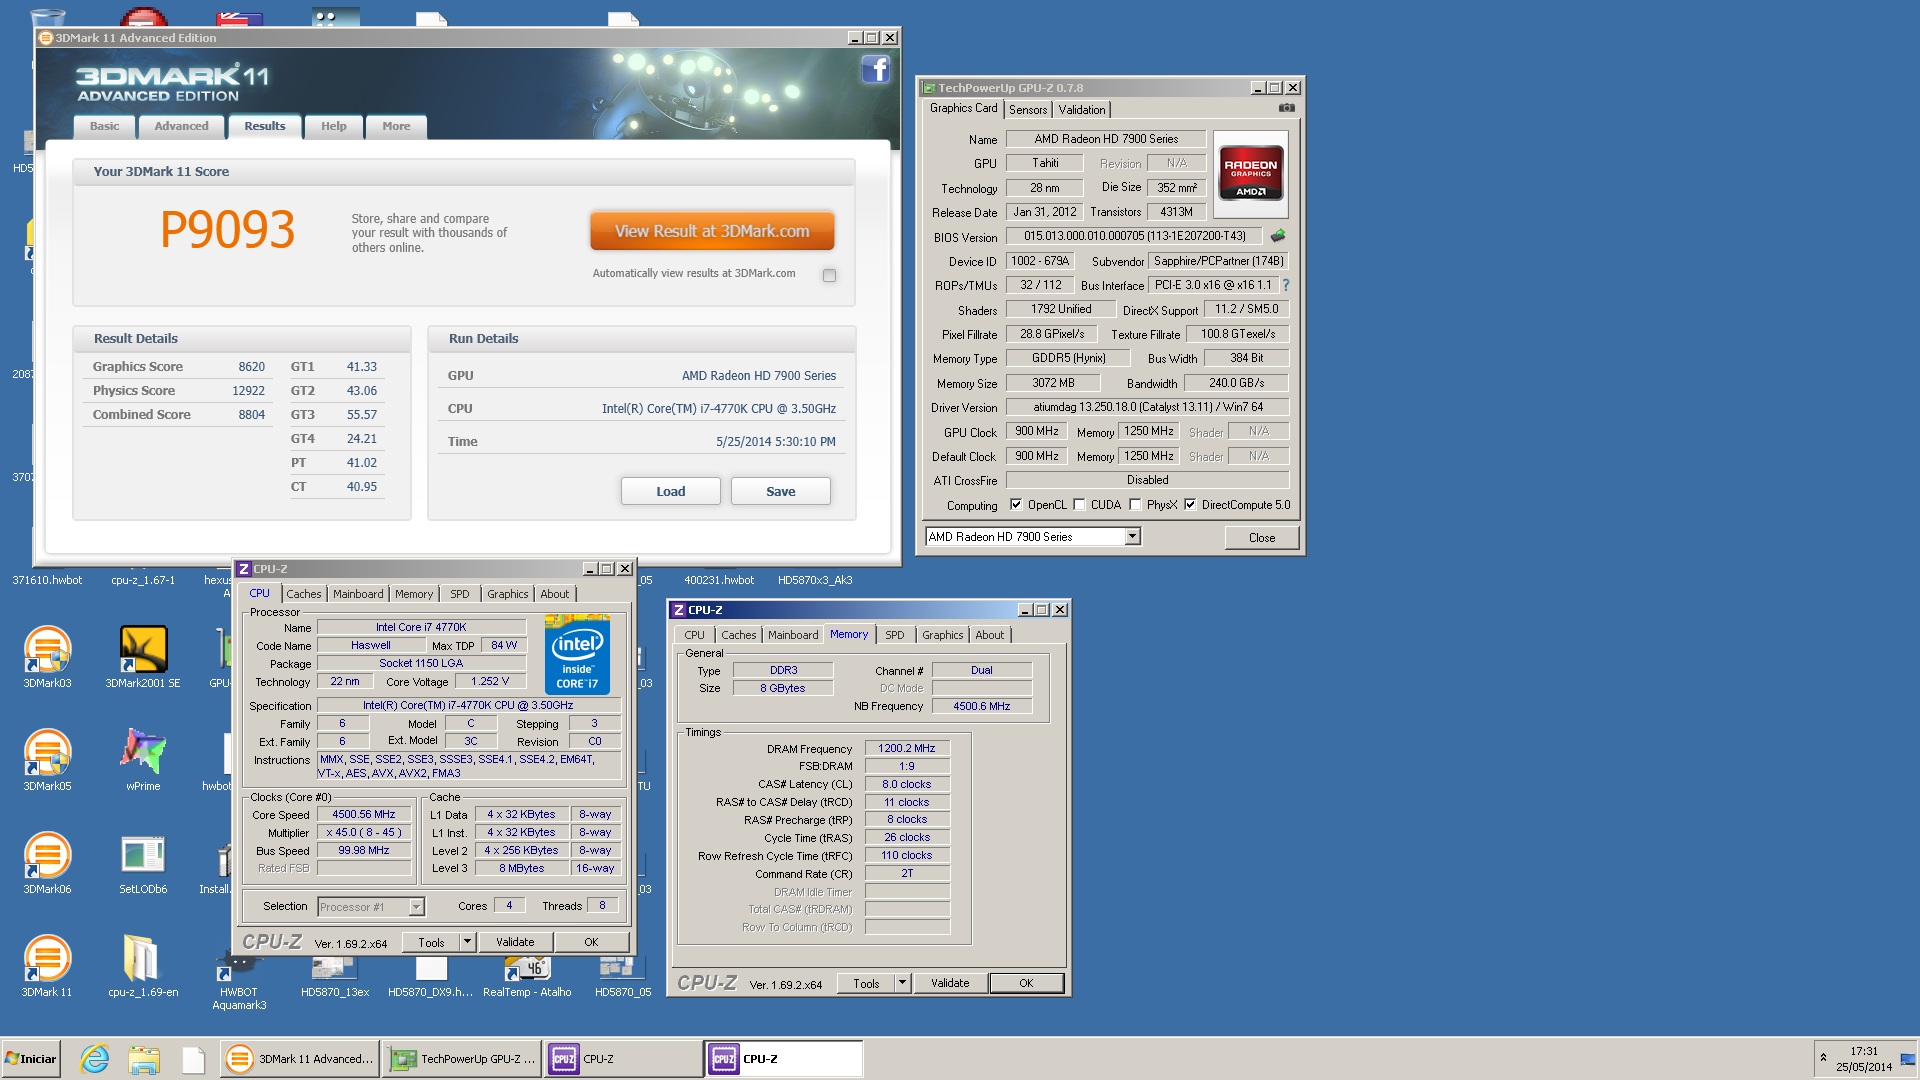Screen dimensions: 1920x1080
Task: Click the Radeon Graphics logo in GPU-Z
Action: click(1251, 172)
